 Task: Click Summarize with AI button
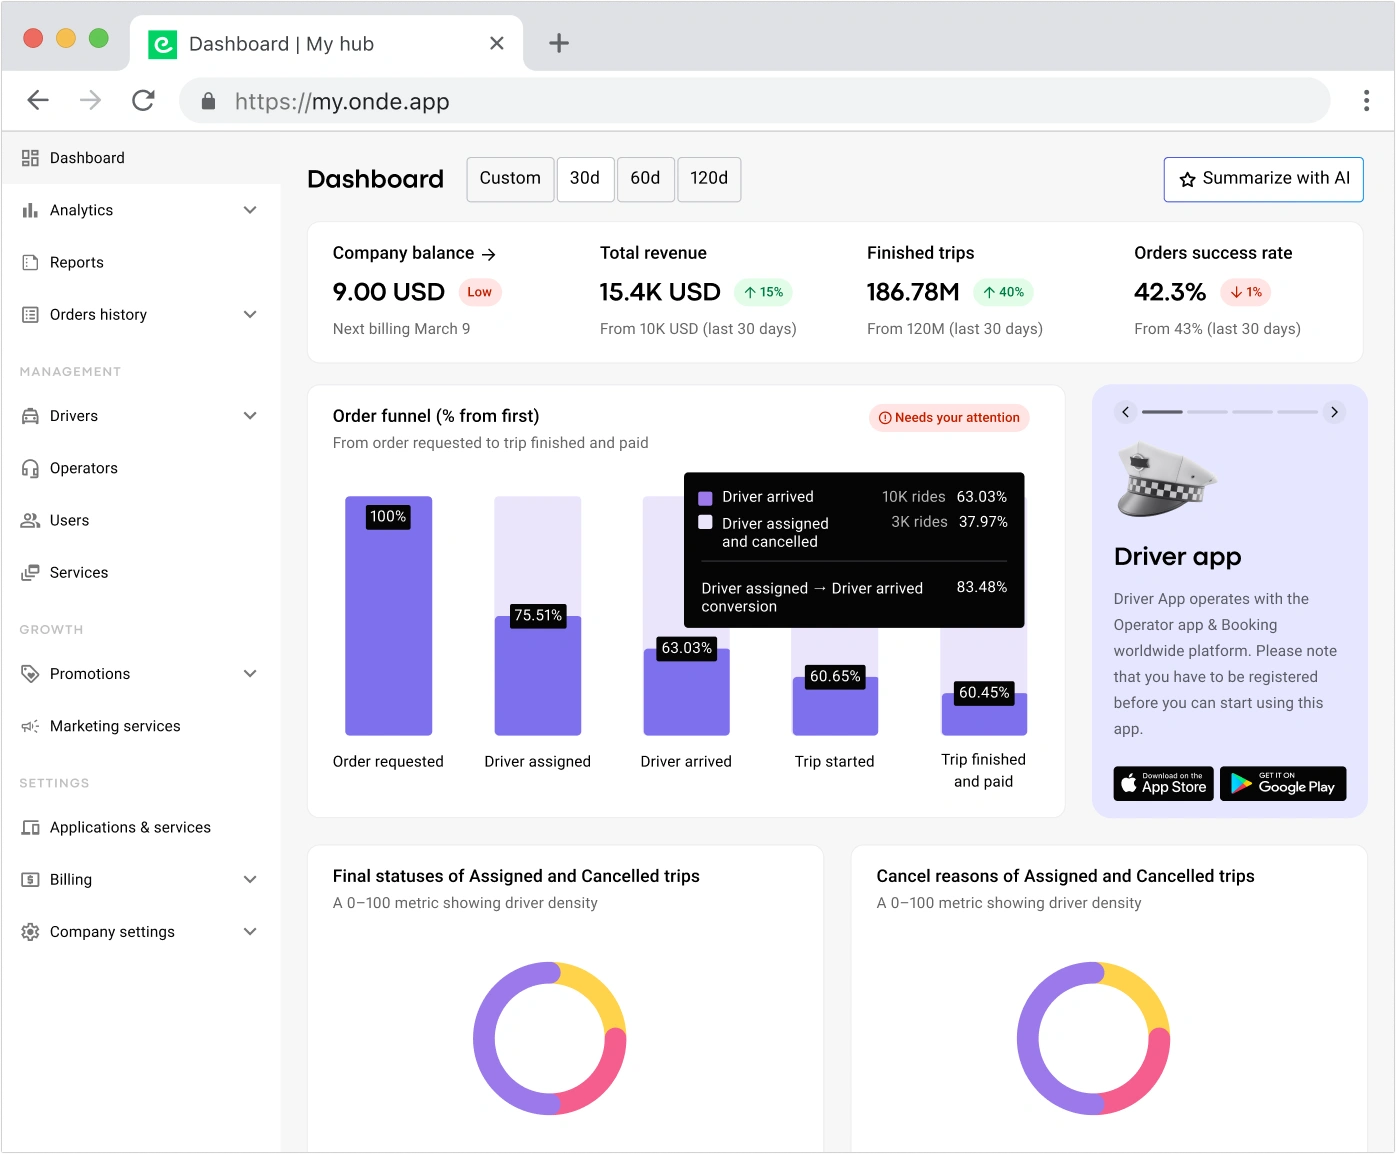coord(1263,179)
